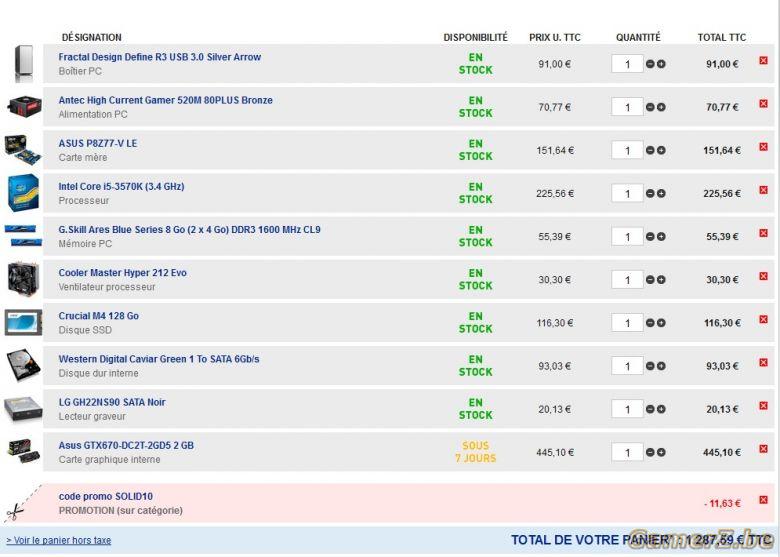The image size is (780, 557).
Task: Click quantity field for Crucial M4 SSD
Action: point(627,323)
